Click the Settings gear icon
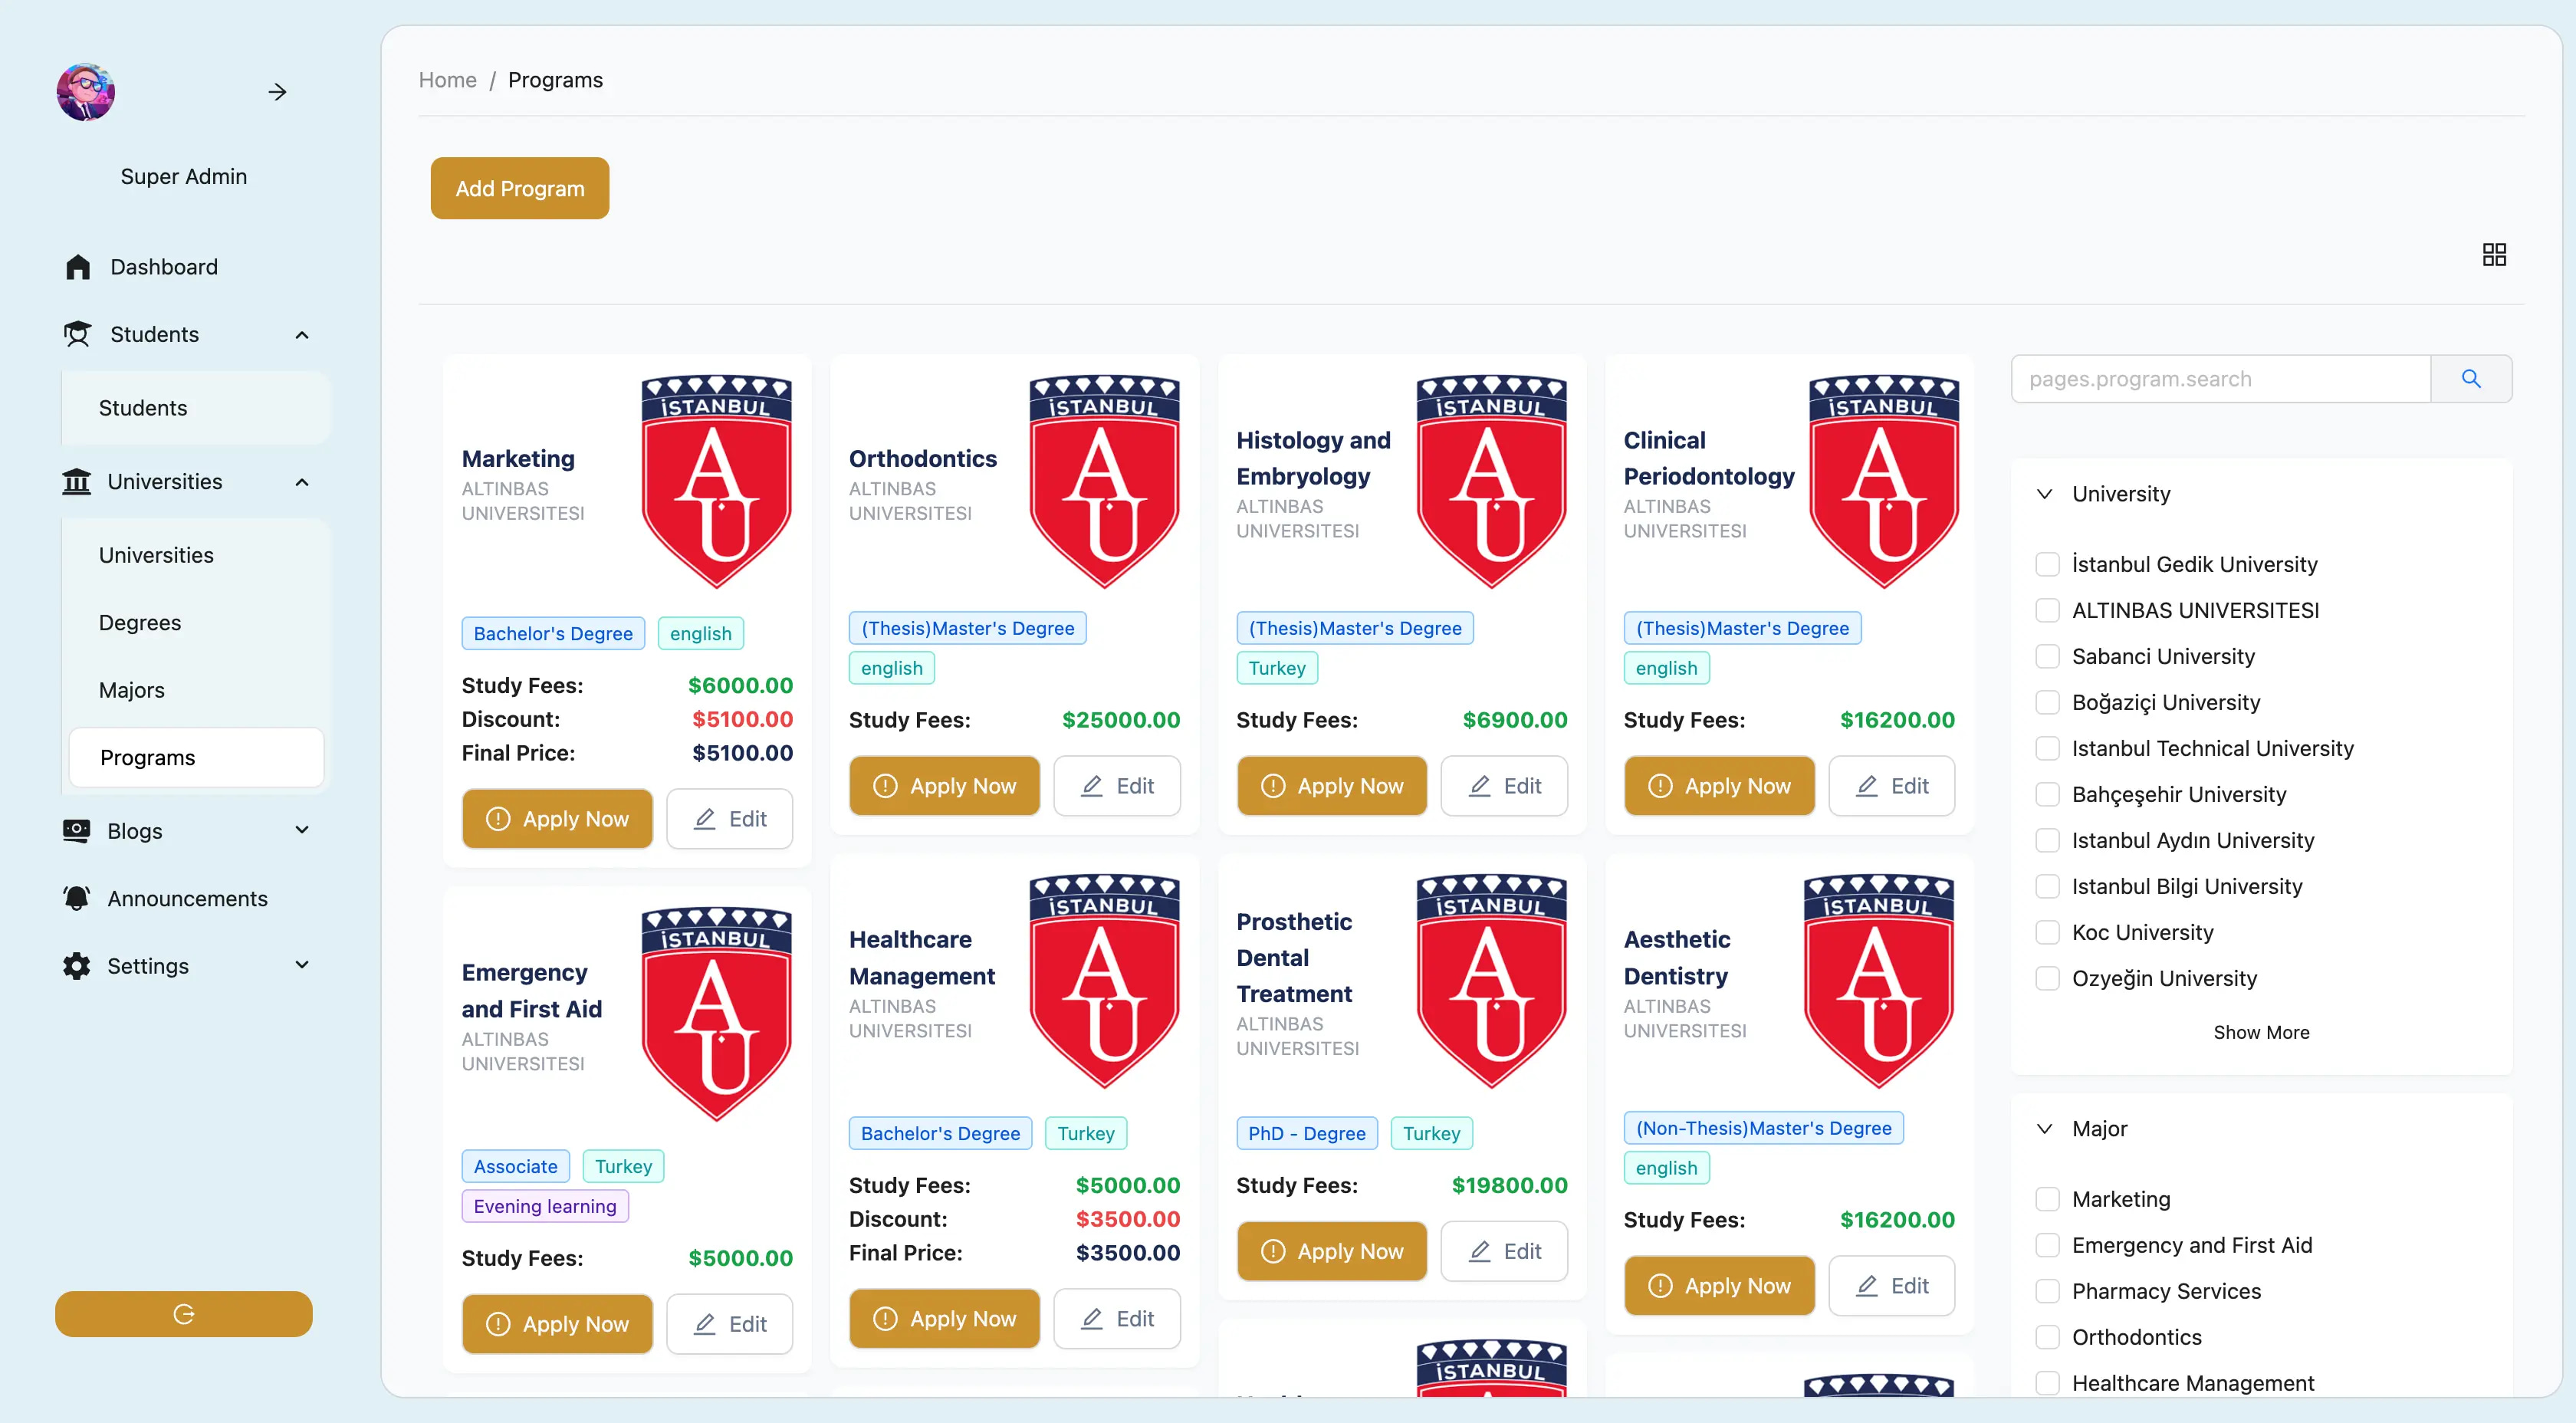Viewport: 2576px width, 1423px height. point(77,966)
